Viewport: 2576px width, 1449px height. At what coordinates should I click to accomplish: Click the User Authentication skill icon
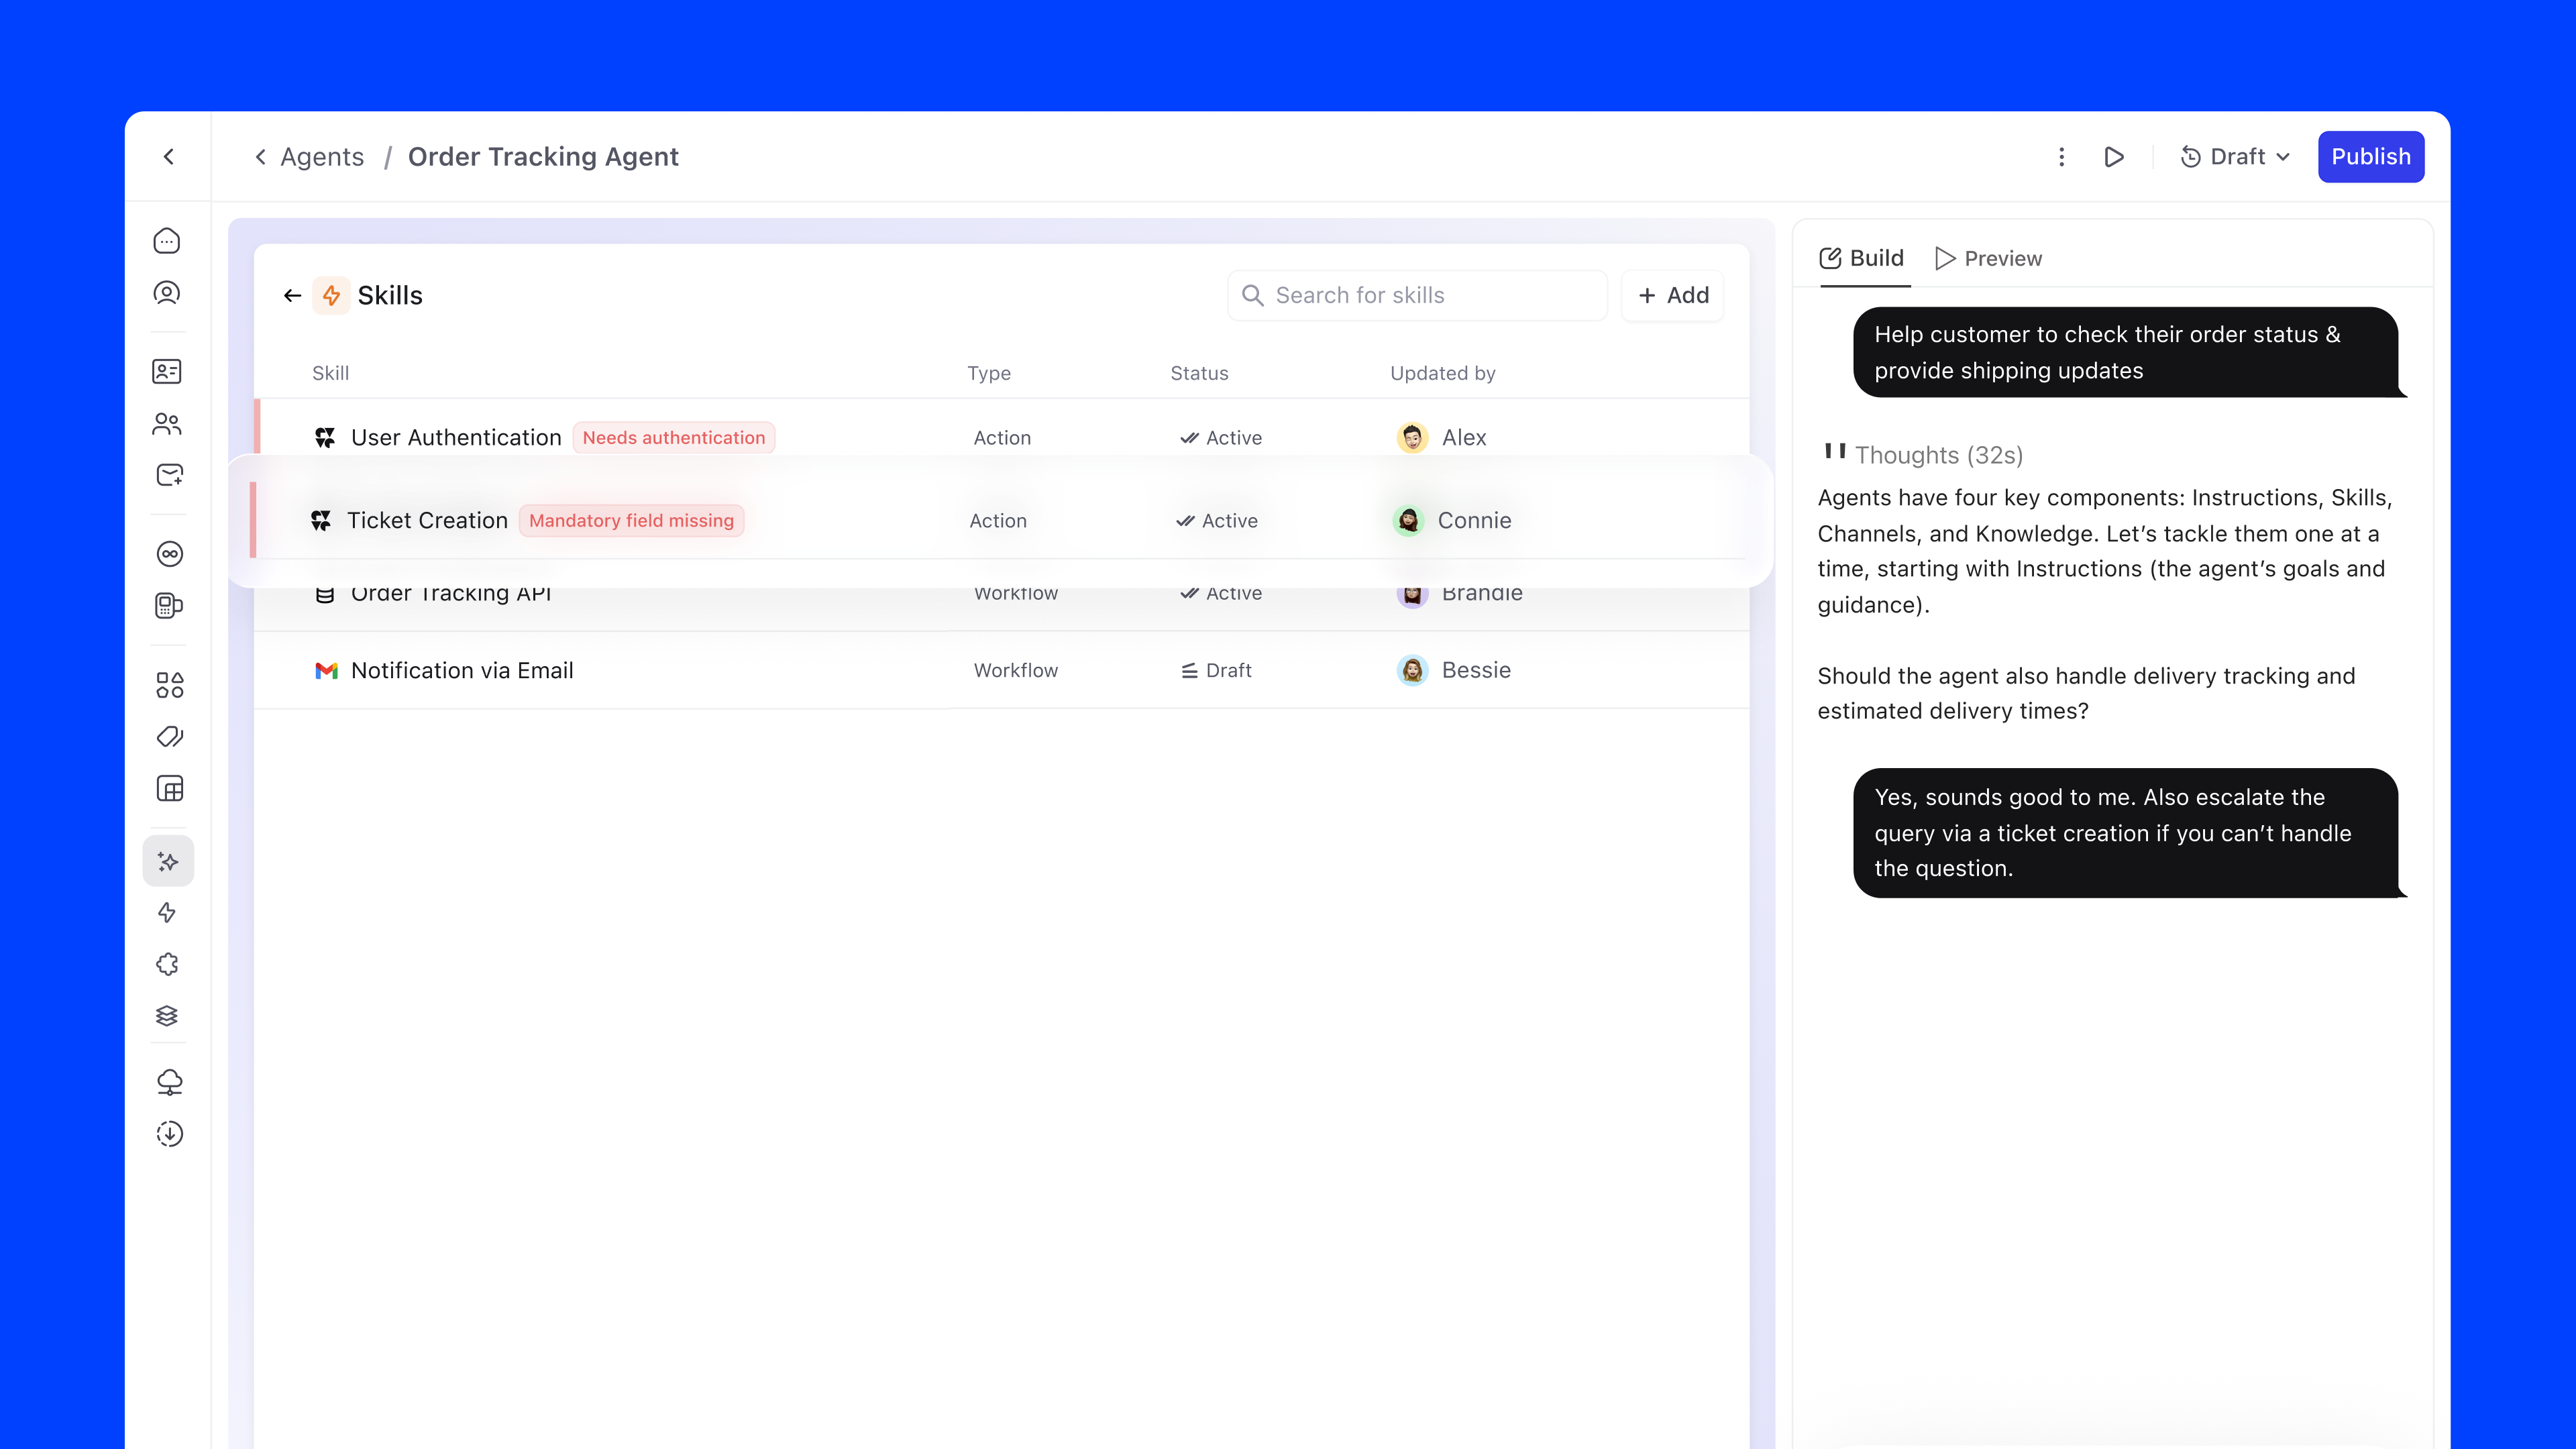point(325,438)
